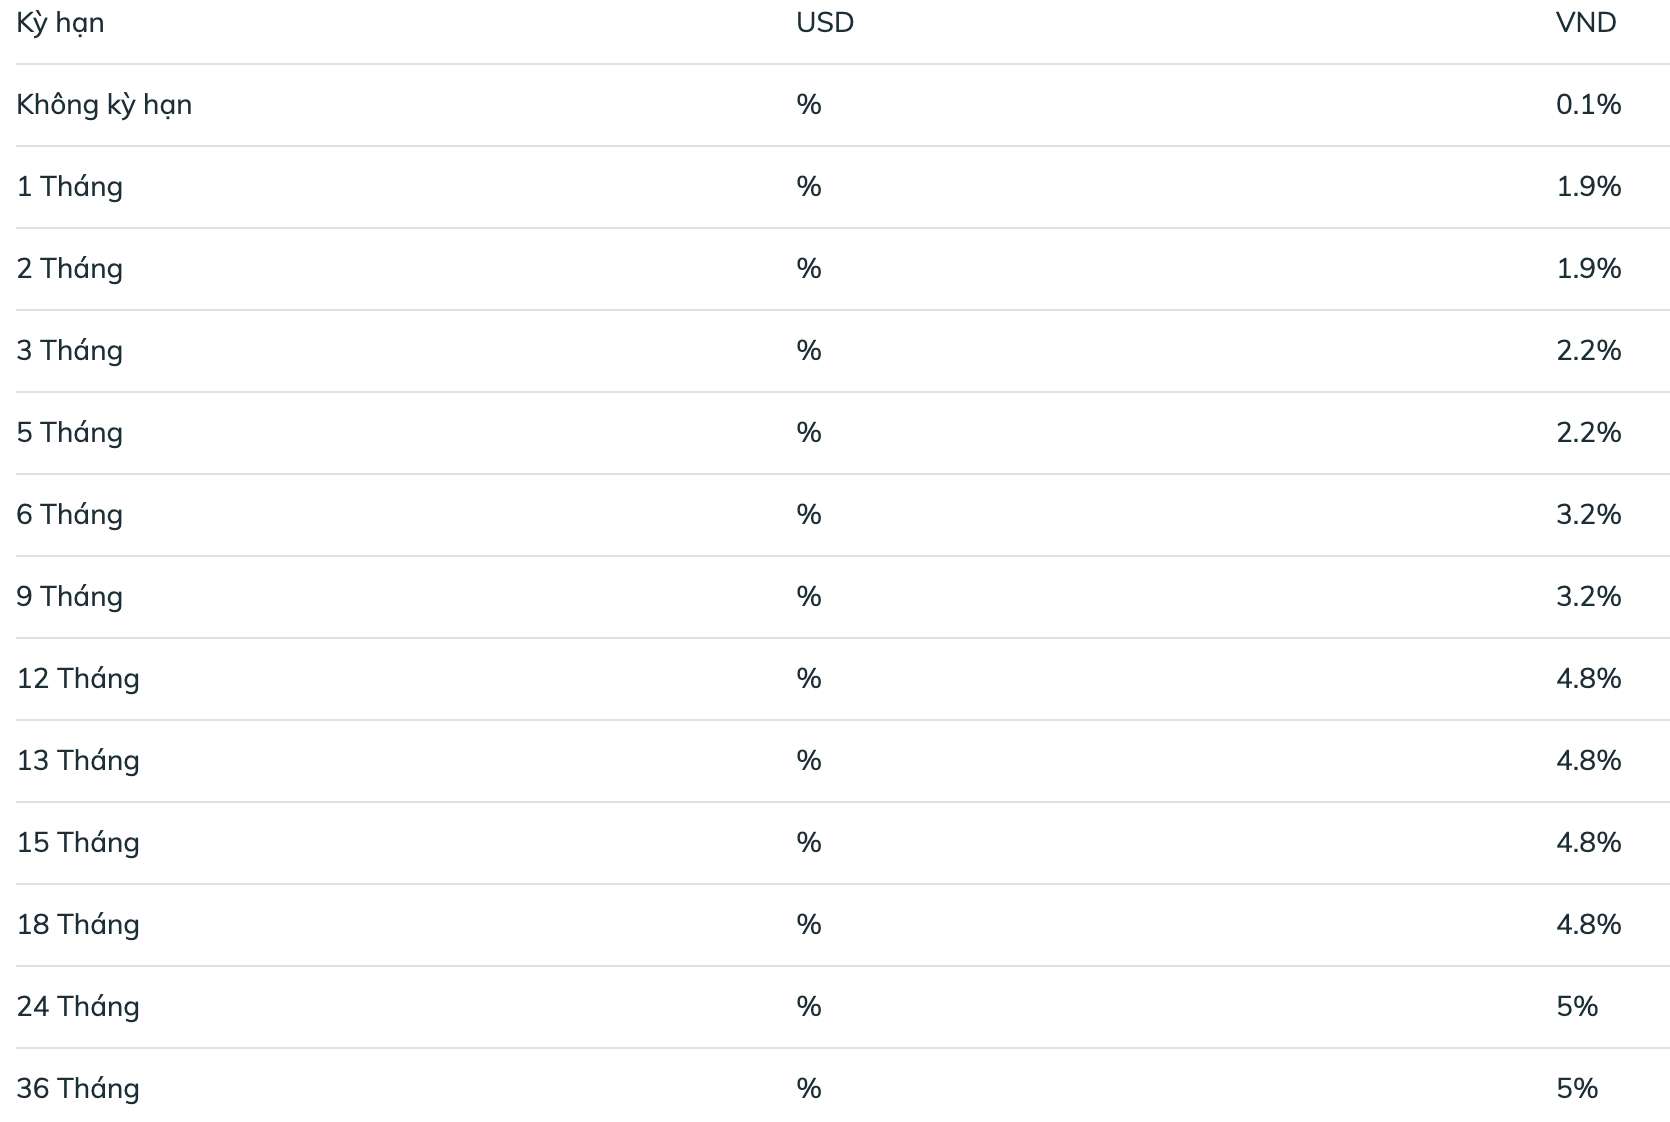Select the 1 Tháng term row

point(842,187)
